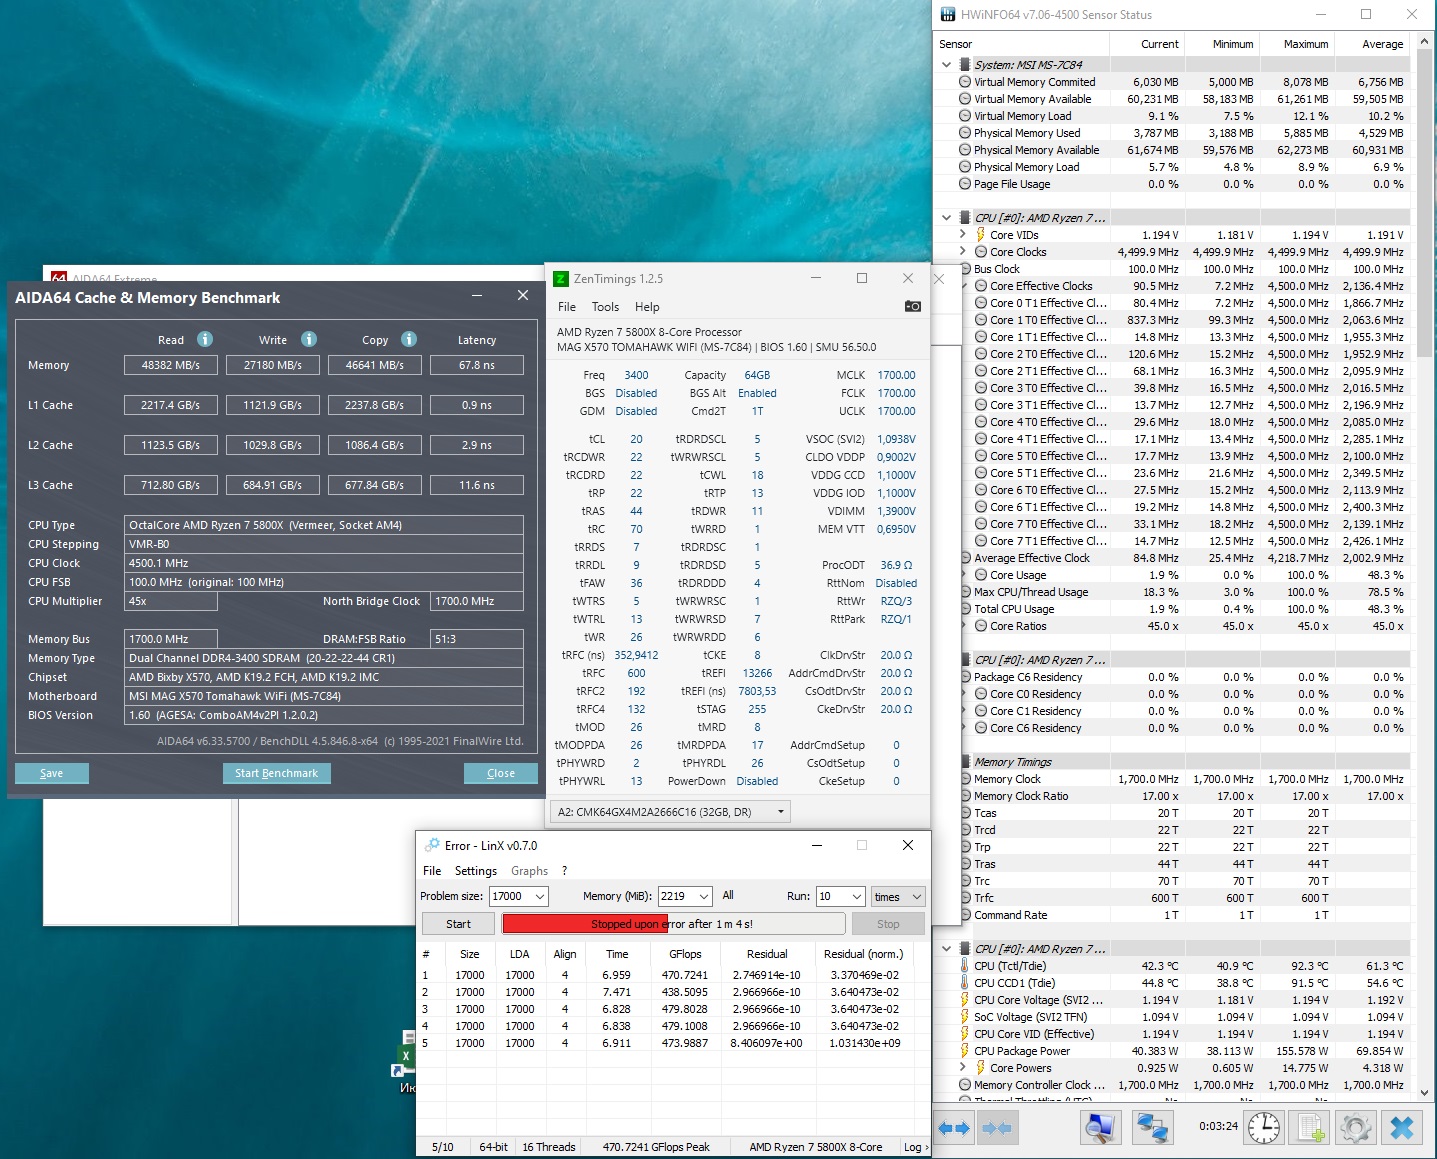Open HWiNFO summary monitor magnifier icon
Screen dimensions: 1437x1159
coord(1100,1128)
